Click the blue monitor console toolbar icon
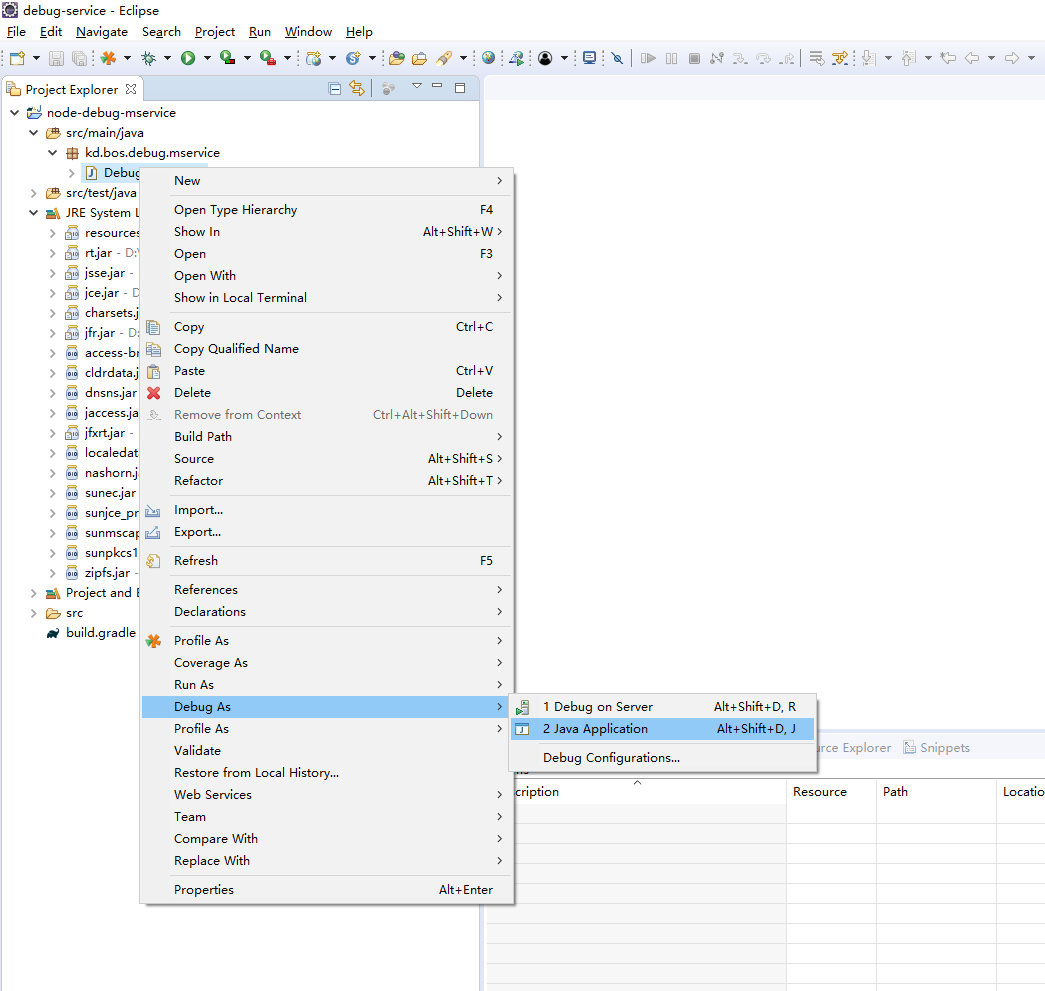 (589, 59)
